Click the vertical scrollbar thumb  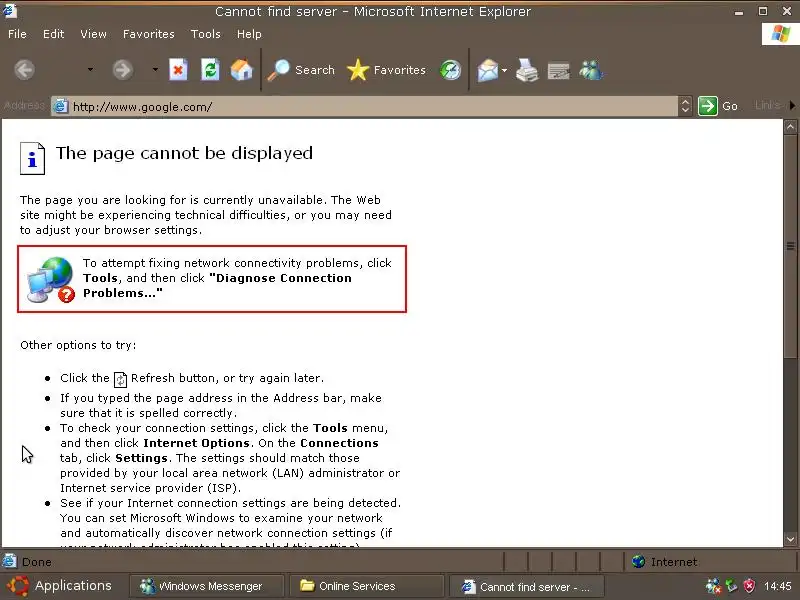(x=791, y=246)
